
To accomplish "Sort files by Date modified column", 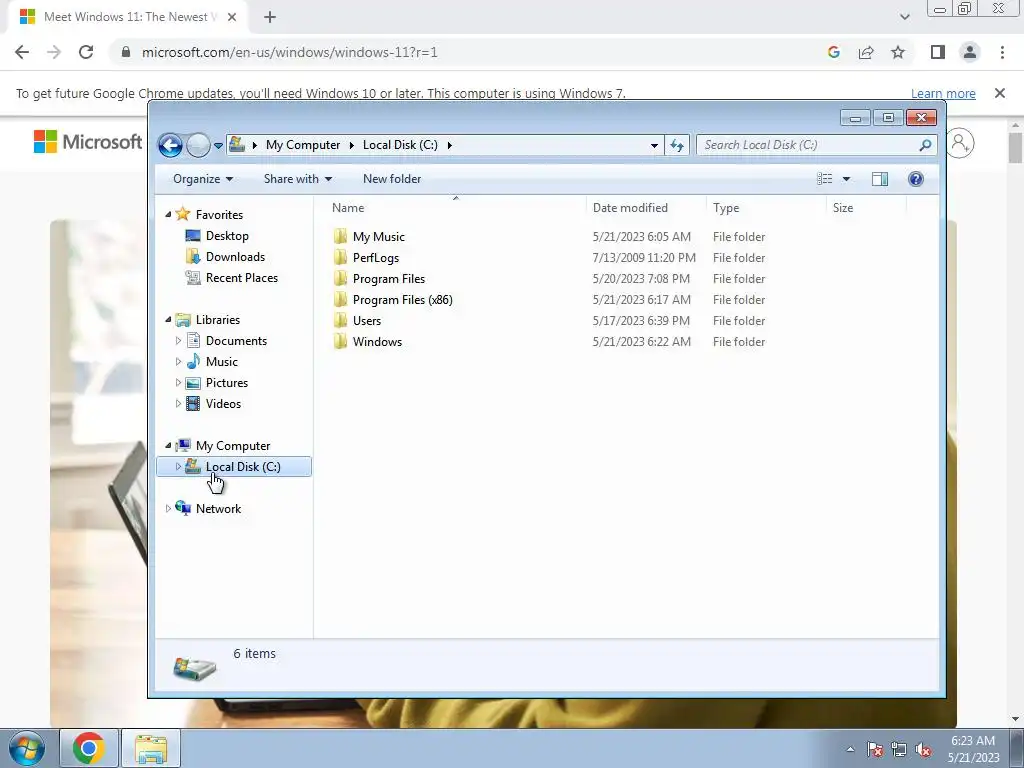I will tap(630, 208).
